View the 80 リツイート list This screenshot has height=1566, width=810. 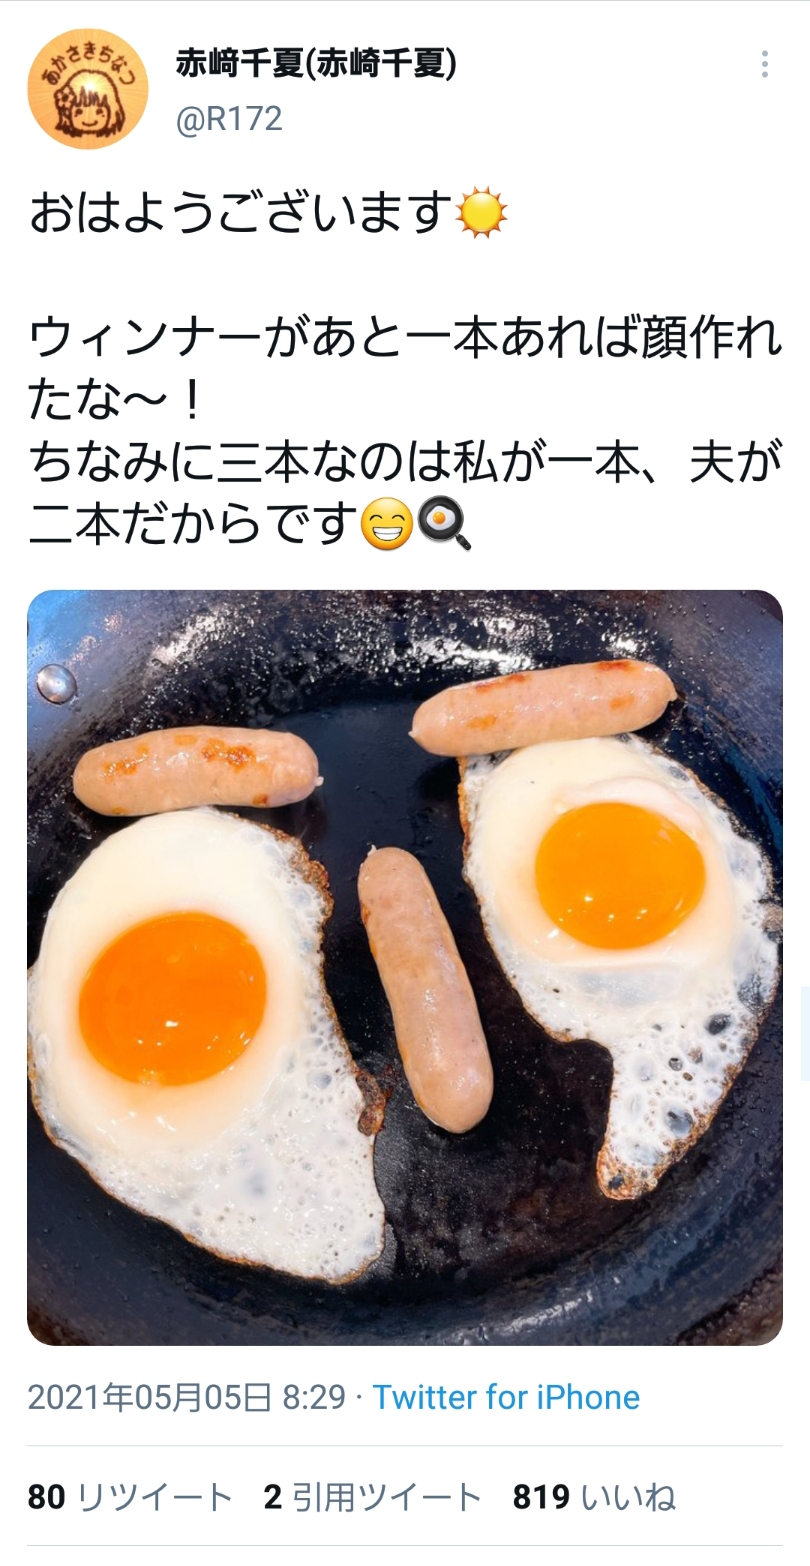130,1497
